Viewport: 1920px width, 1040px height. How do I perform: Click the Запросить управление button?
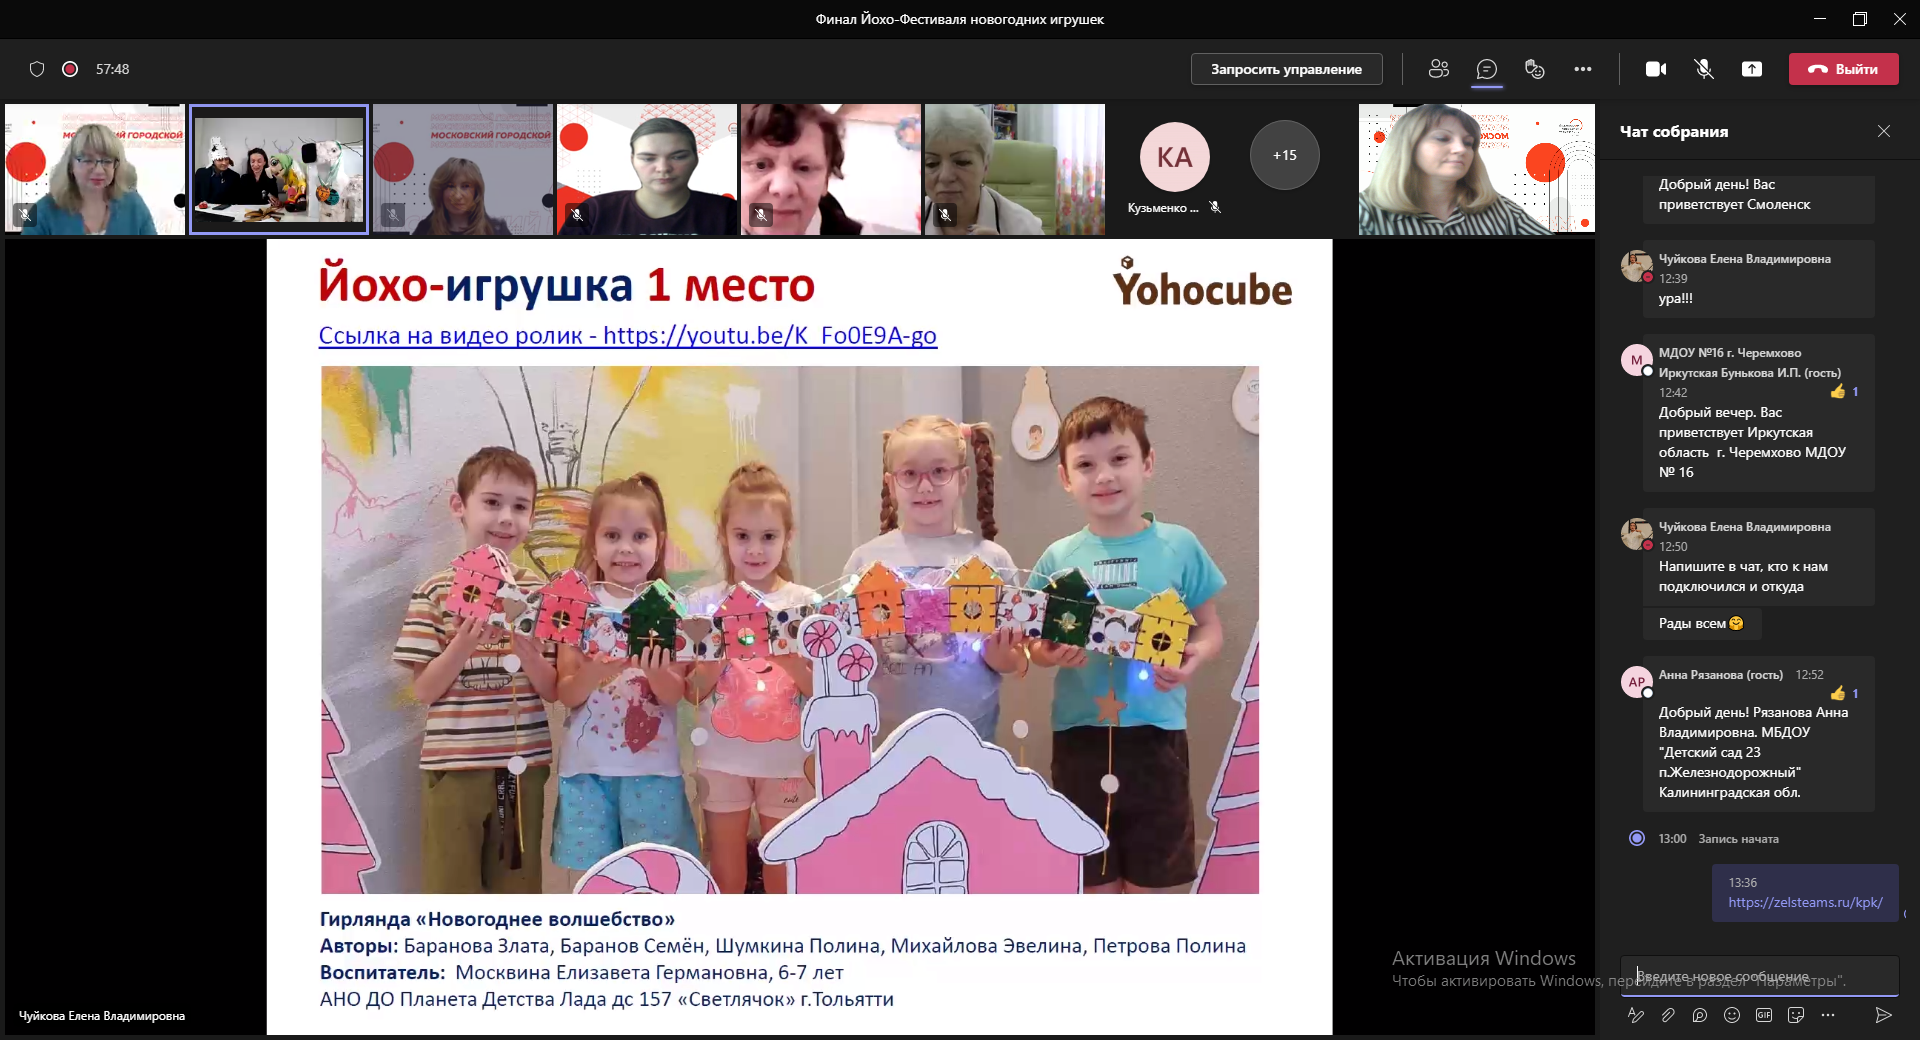coord(1286,69)
